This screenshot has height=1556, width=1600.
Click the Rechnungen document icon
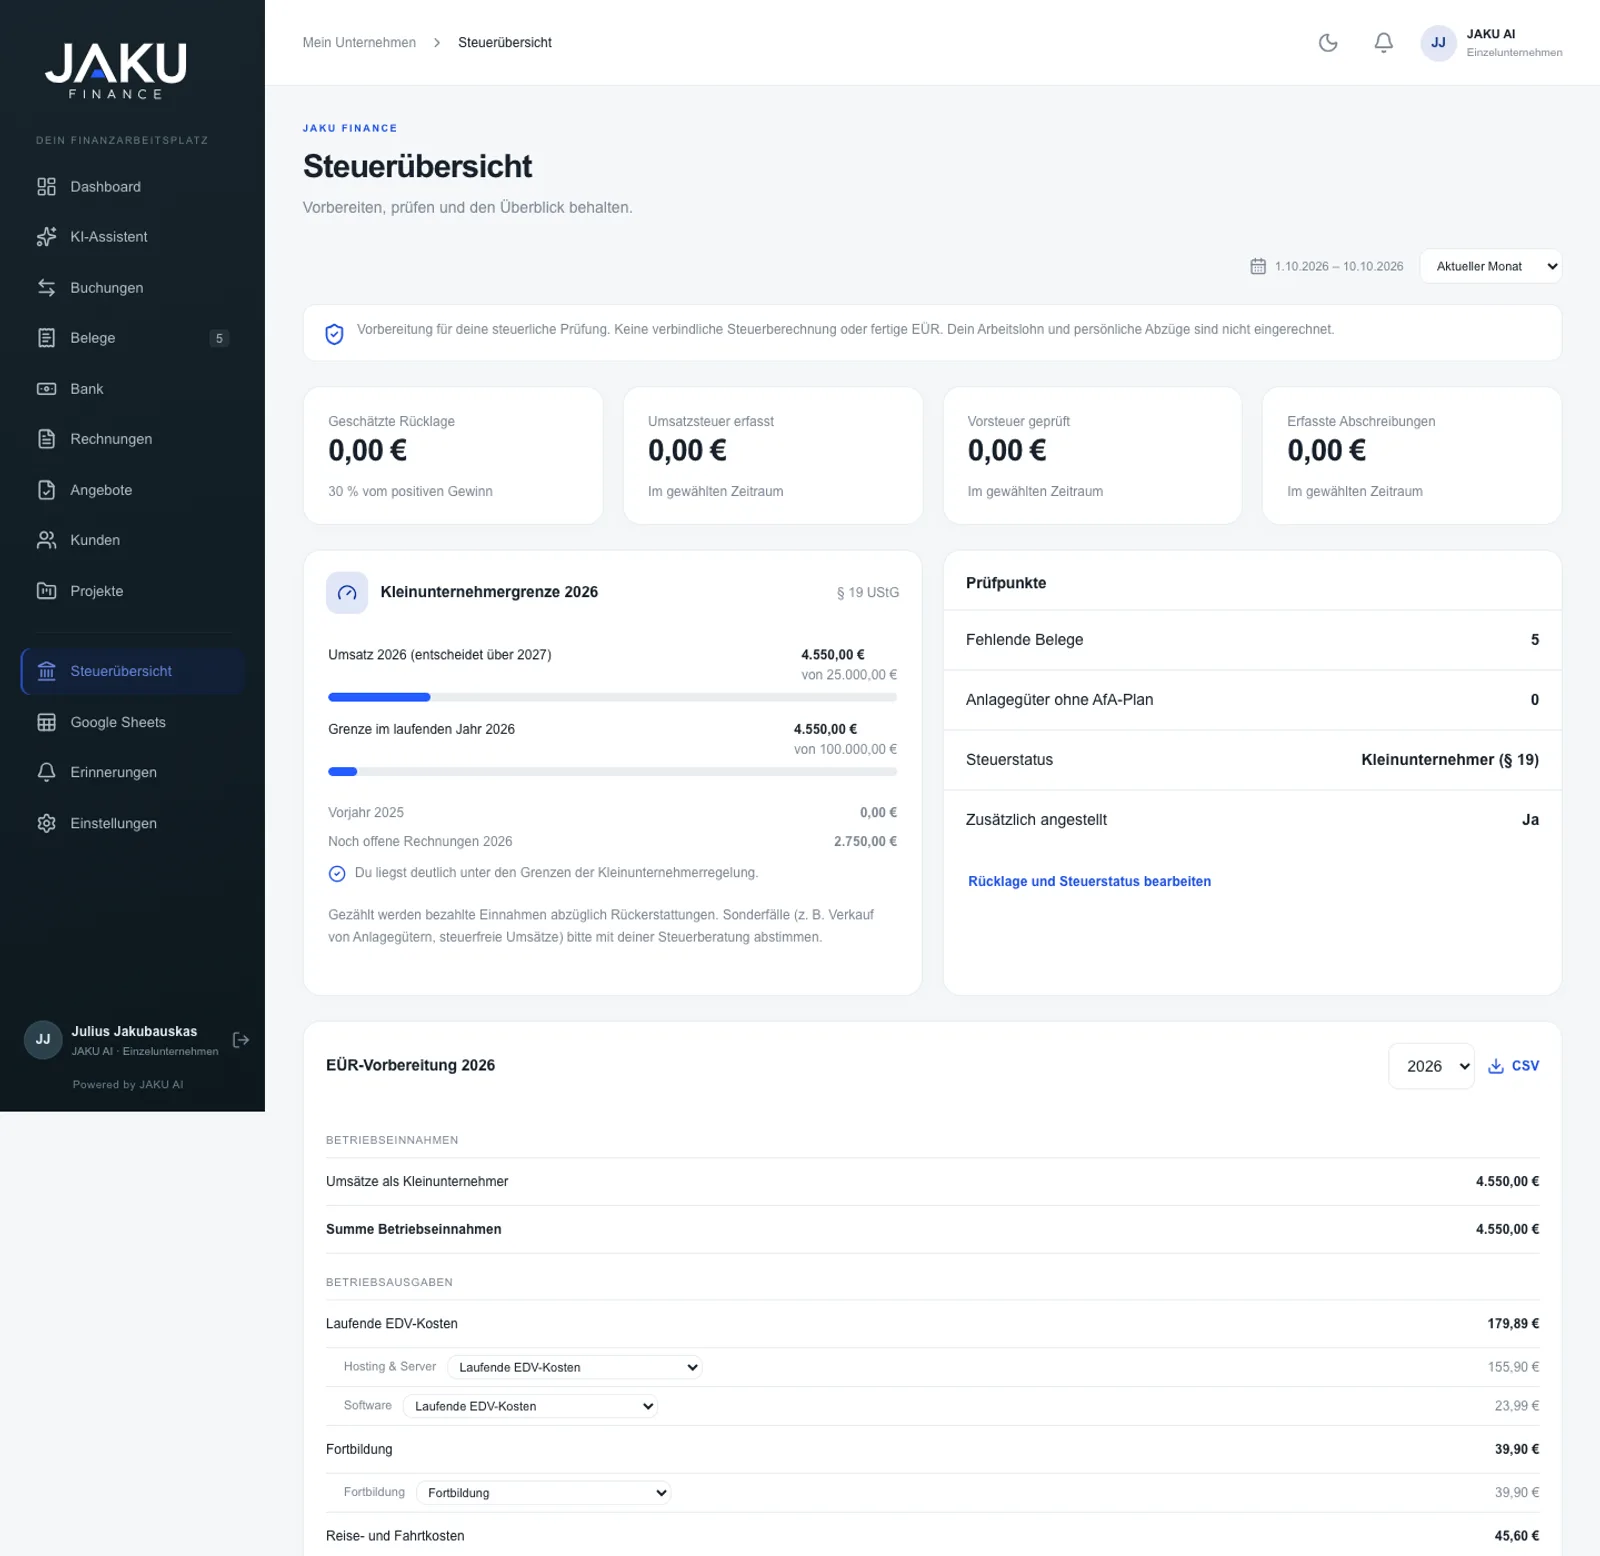point(46,439)
